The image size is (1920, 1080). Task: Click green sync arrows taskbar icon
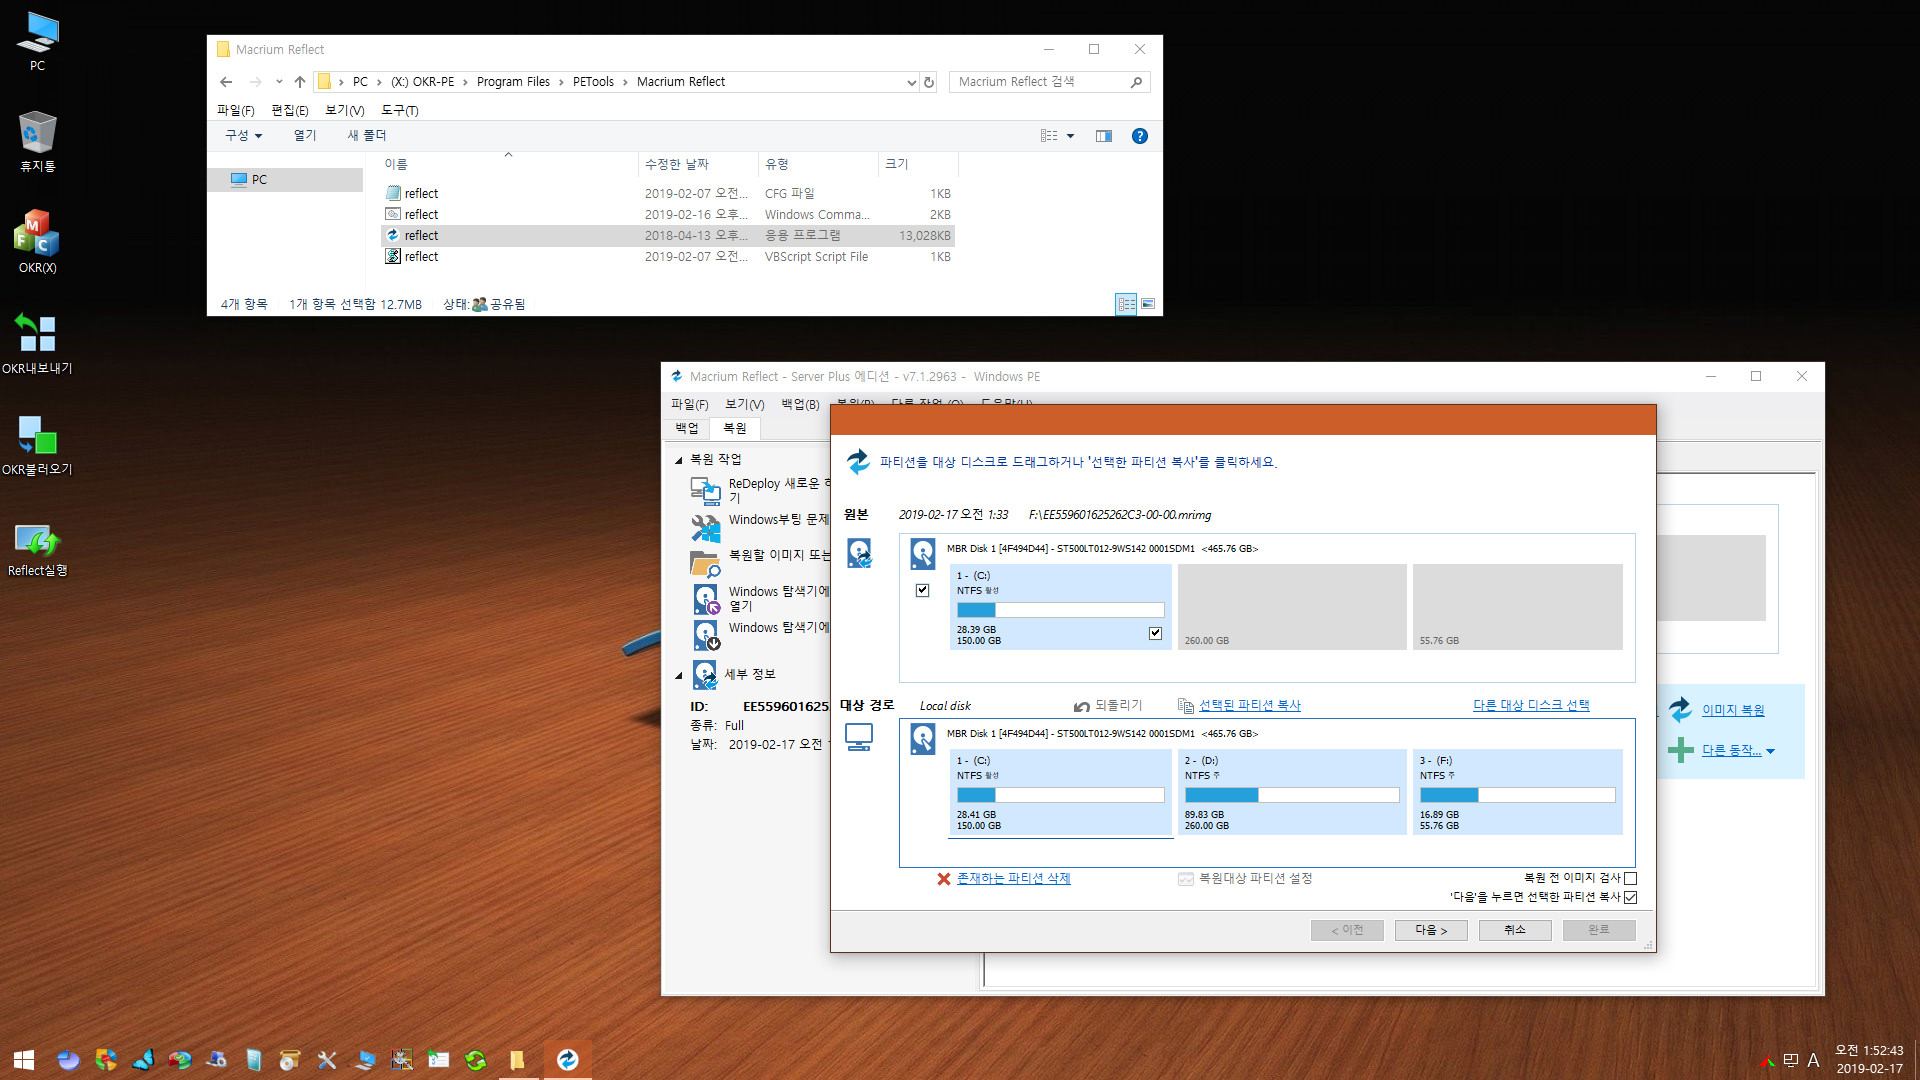point(476,1060)
